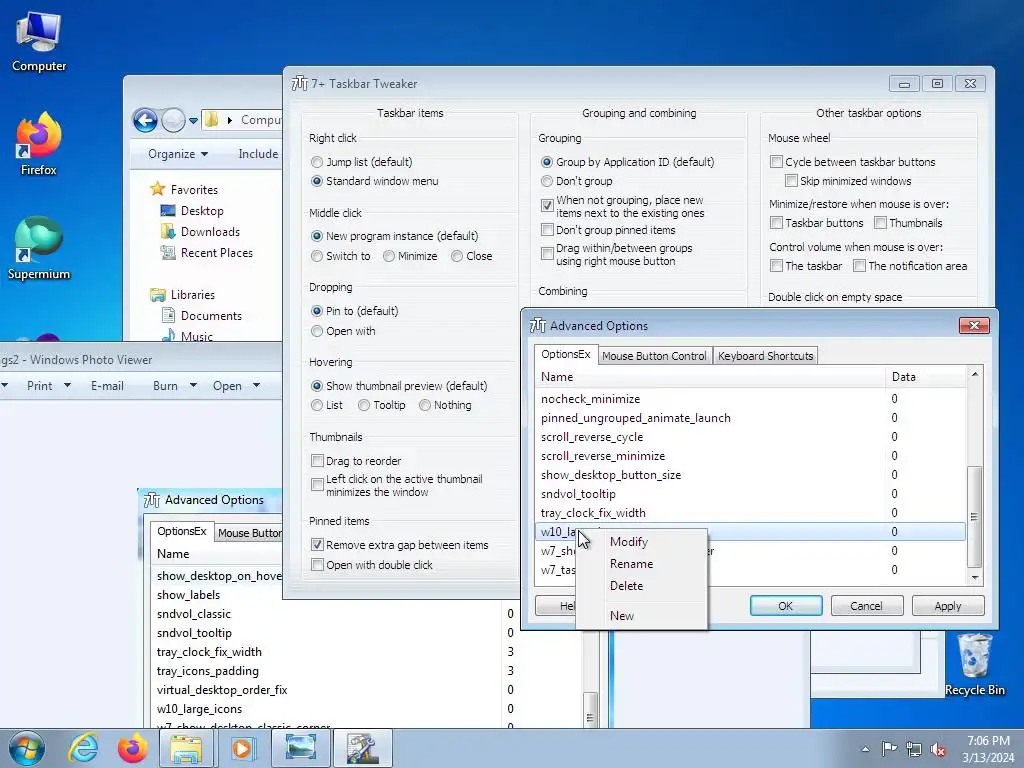Viewport: 1024px width, 768px height.
Task: Open network tray icon
Action: pos(914,749)
